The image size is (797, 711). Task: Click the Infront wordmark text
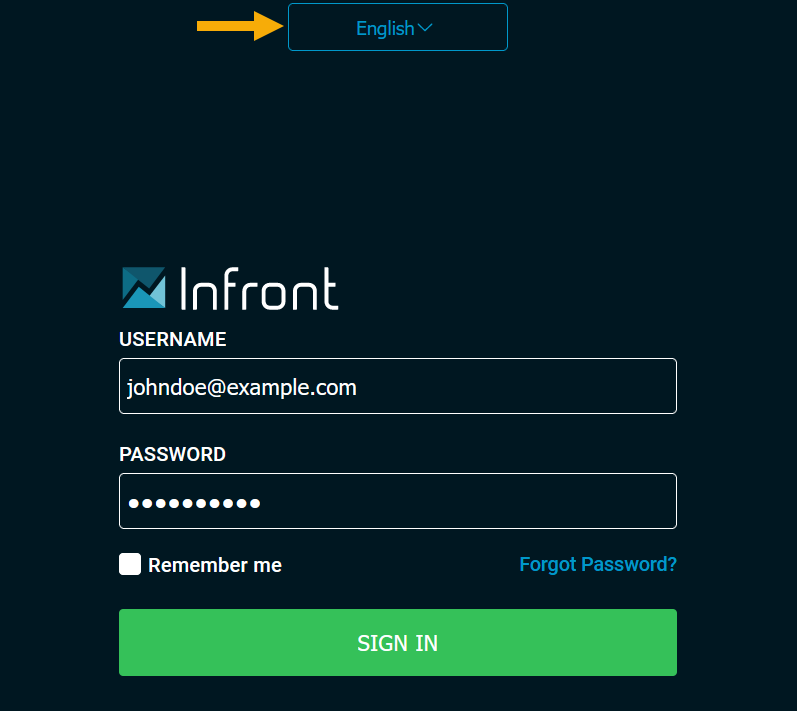point(259,288)
